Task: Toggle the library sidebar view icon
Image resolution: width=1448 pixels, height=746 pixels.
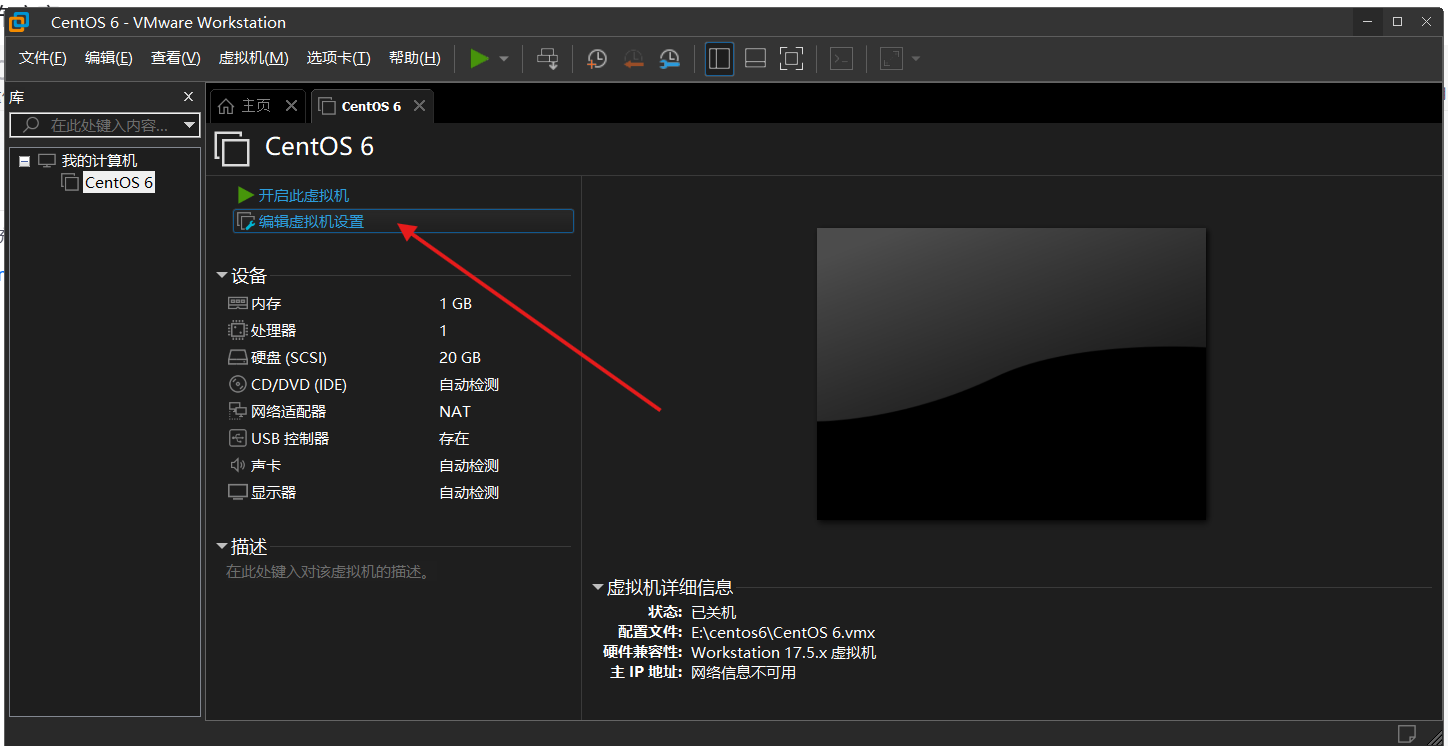Action: [719, 59]
